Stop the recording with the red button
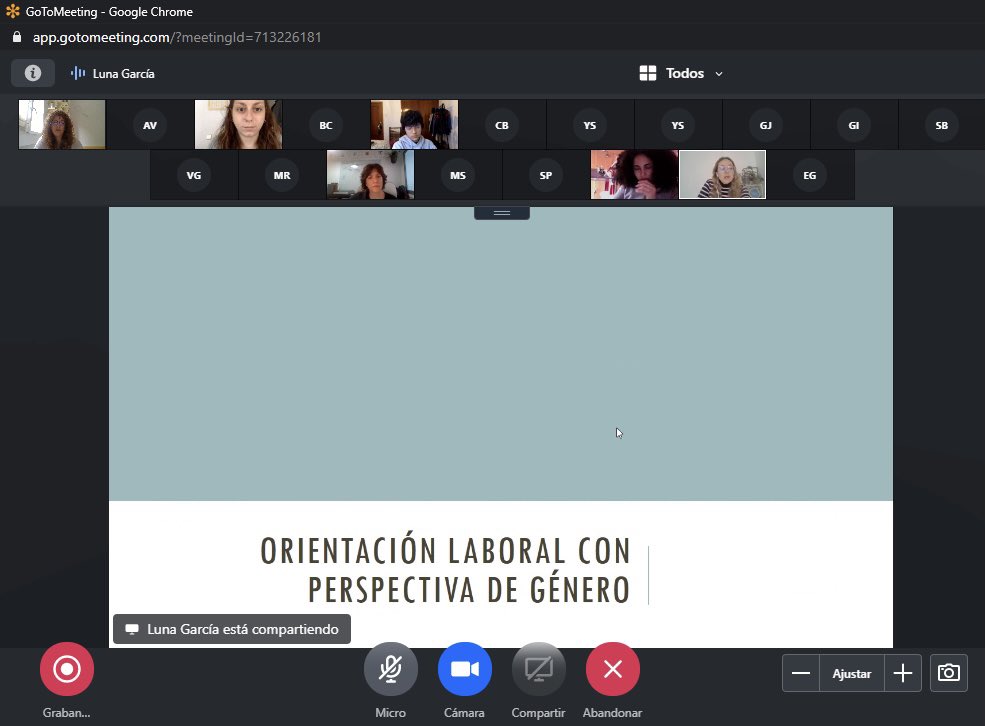 (x=67, y=669)
